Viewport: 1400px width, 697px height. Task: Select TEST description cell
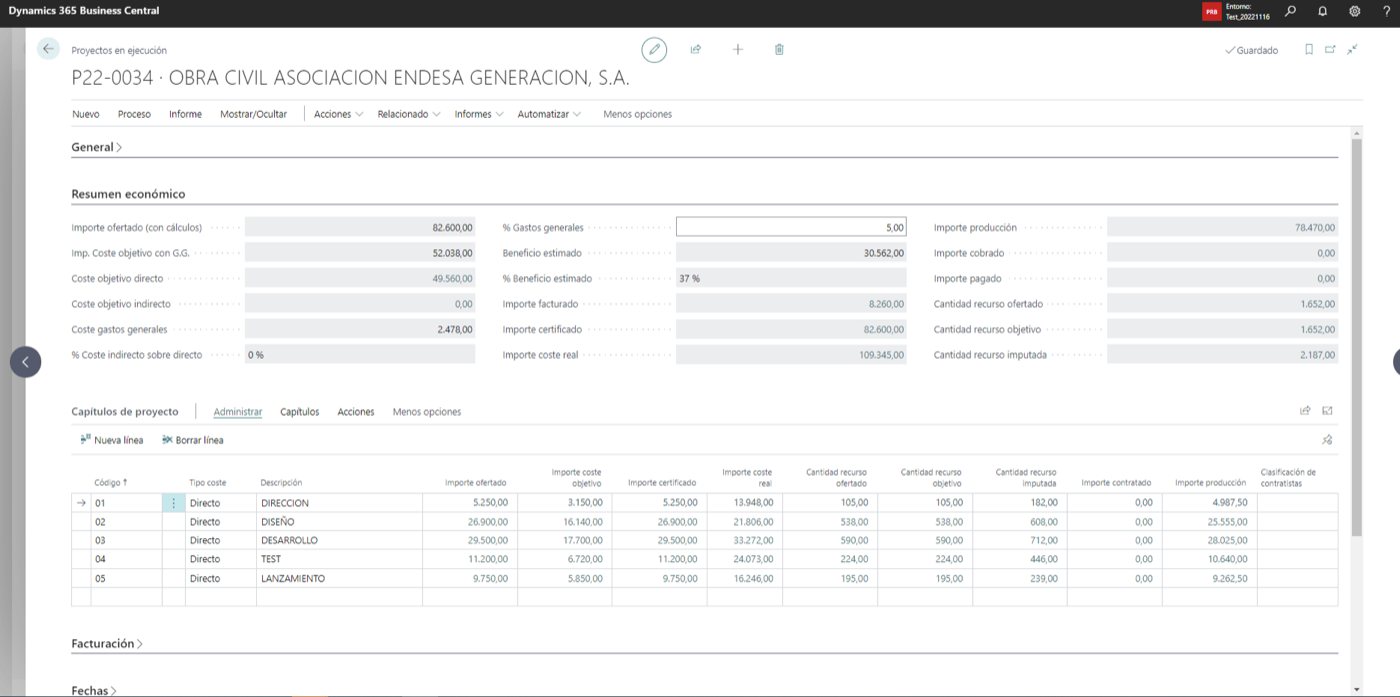(x=339, y=560)
